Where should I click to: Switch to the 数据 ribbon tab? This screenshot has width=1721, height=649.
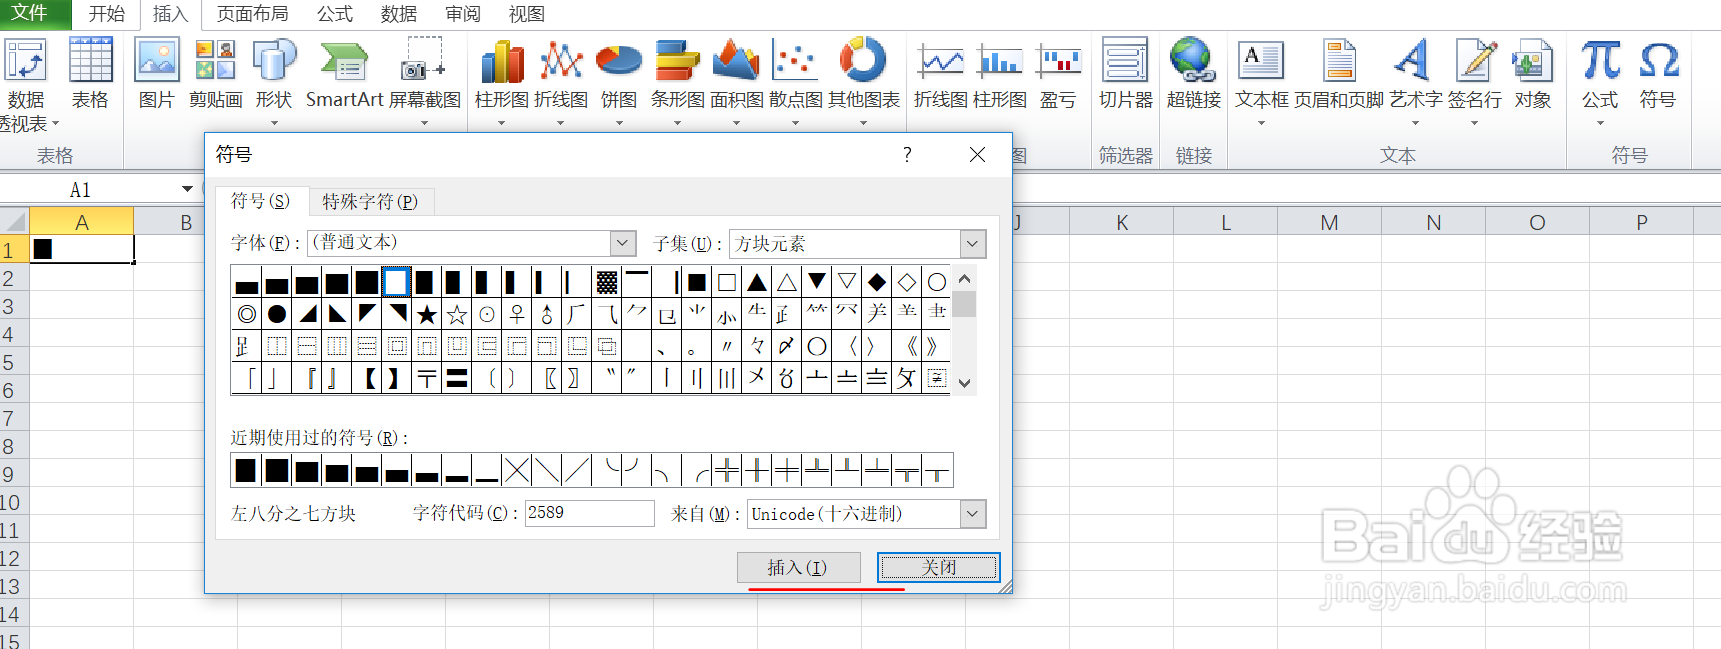point(399,14)
